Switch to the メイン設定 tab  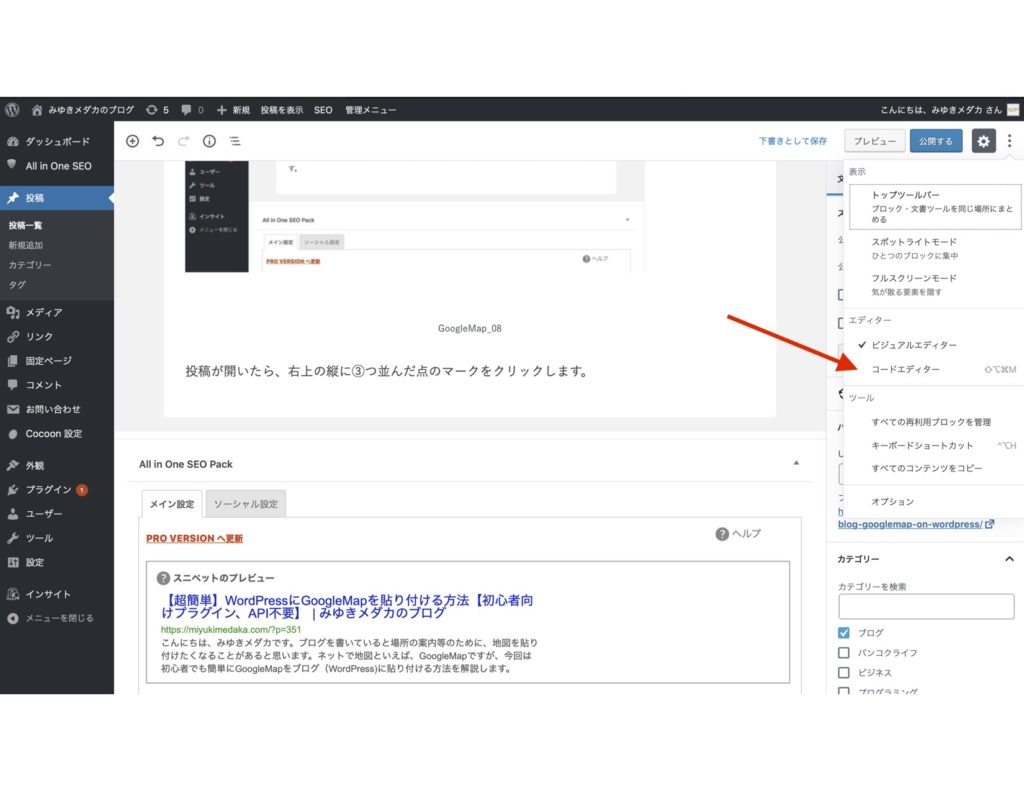click(x=172, y=504)
